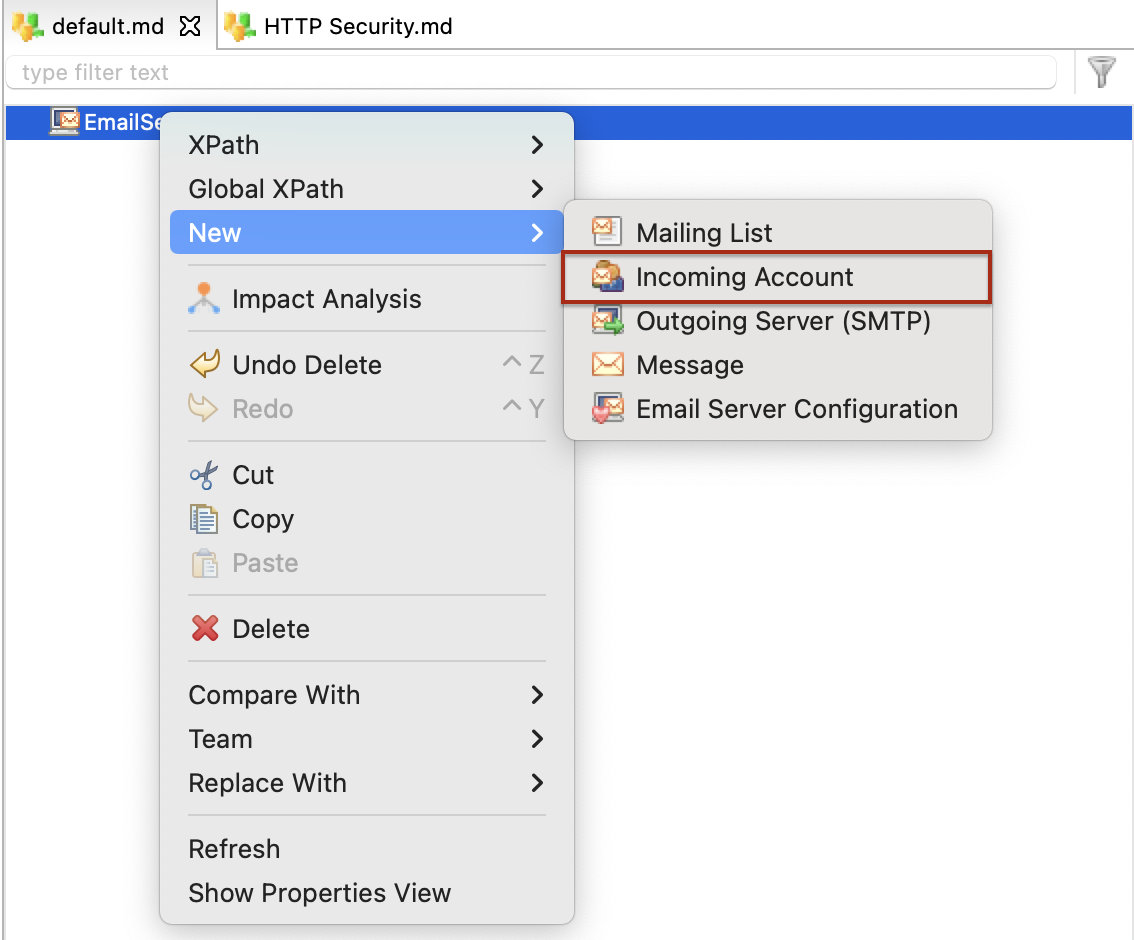The height and width of the screenshot is (940, 1134).
Task: Switch to the HTTP Security.md tab
Action: pos(357,27)
